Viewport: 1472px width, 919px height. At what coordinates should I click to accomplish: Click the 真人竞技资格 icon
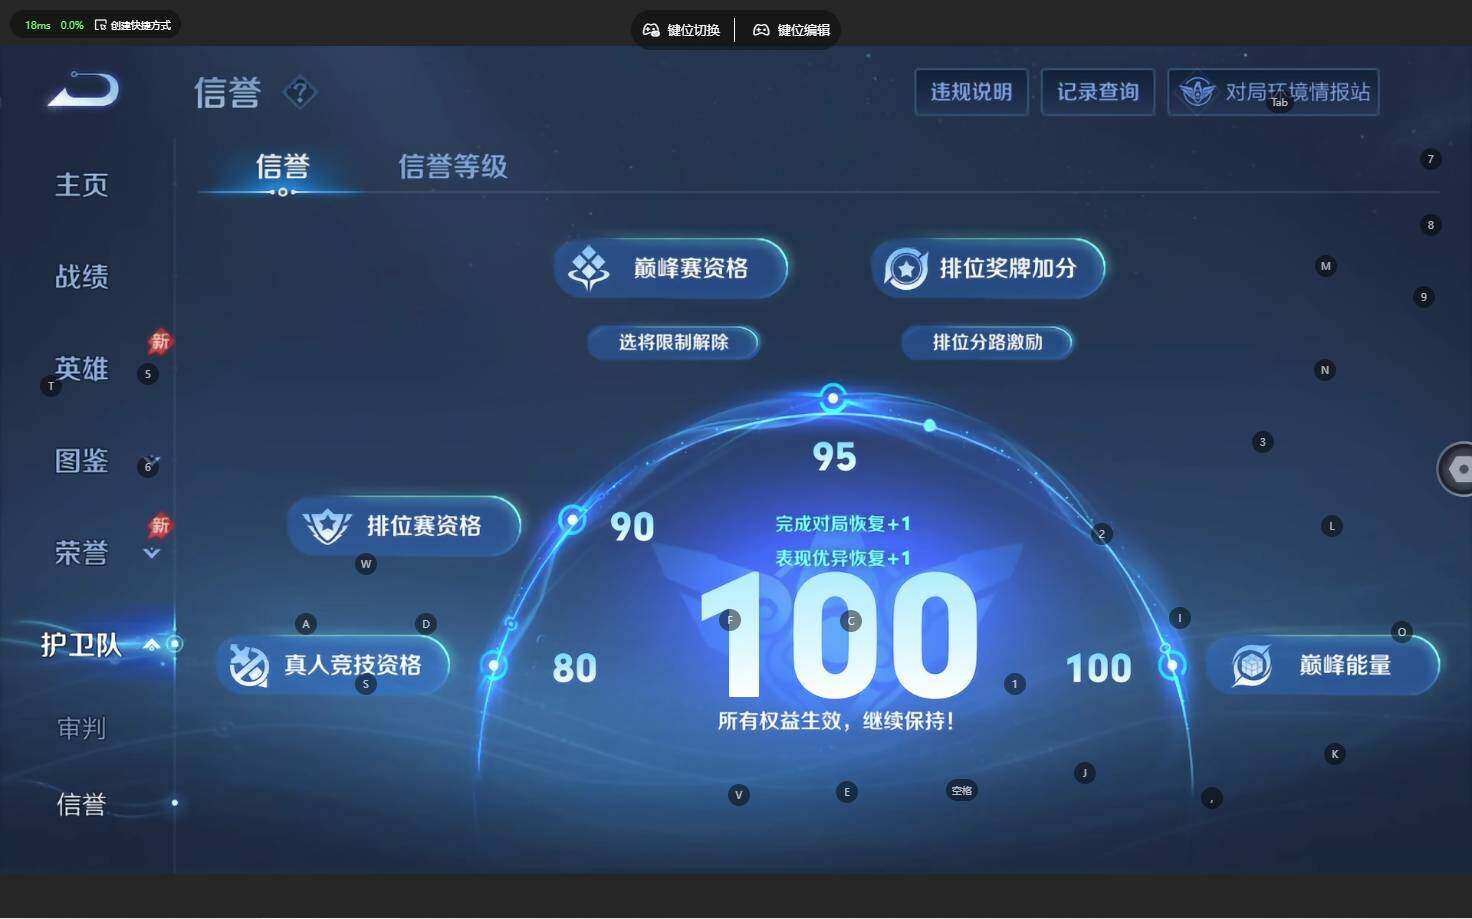click(249, 665)
